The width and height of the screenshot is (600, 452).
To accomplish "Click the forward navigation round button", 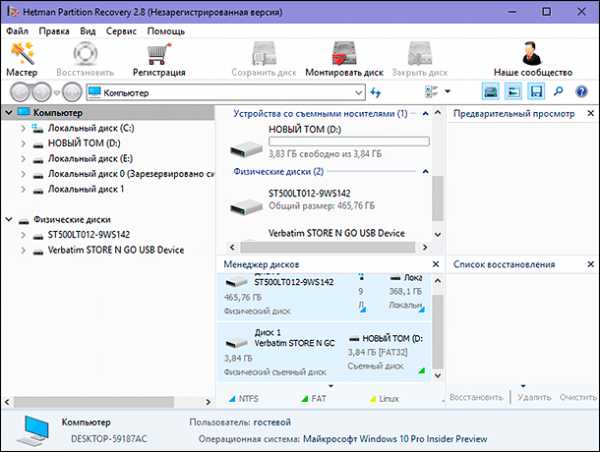I will click(x=41, y=92).
